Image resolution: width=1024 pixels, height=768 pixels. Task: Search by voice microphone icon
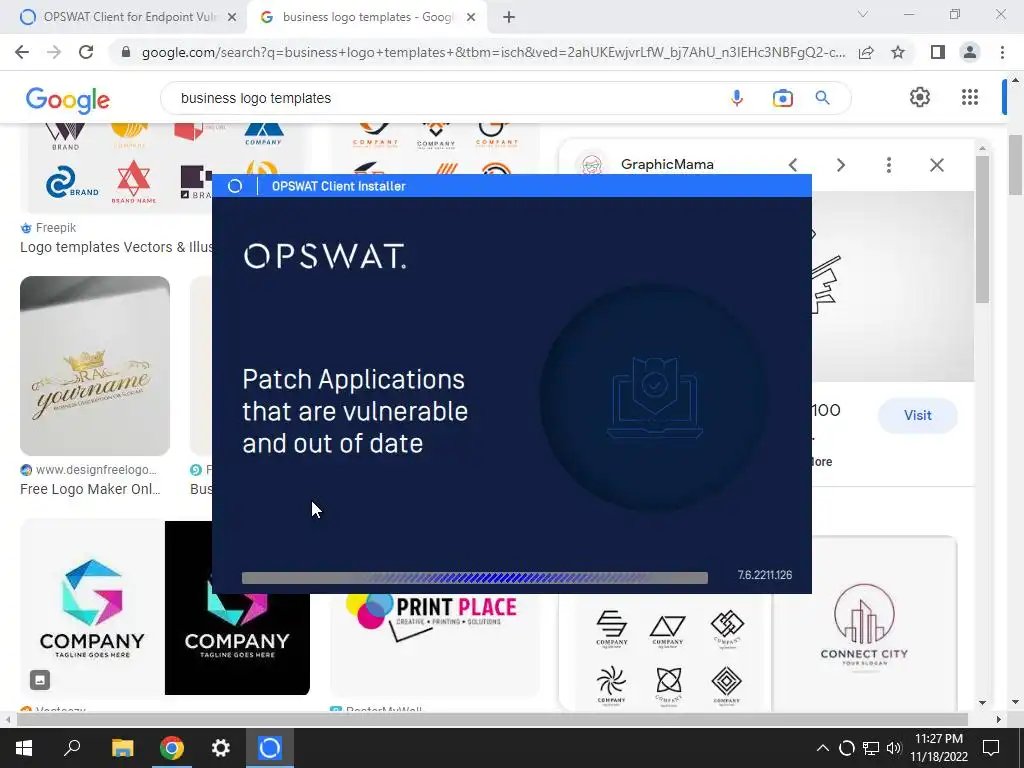coord(737,98)
